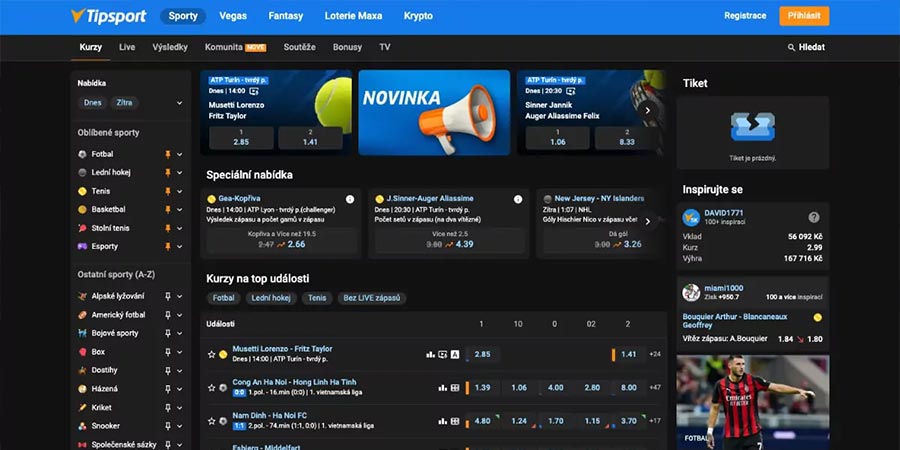The width and height of the screenshot is (900, 450).
Task: Open help question mark on DAVID1771 card
Action: coord(814,218)
